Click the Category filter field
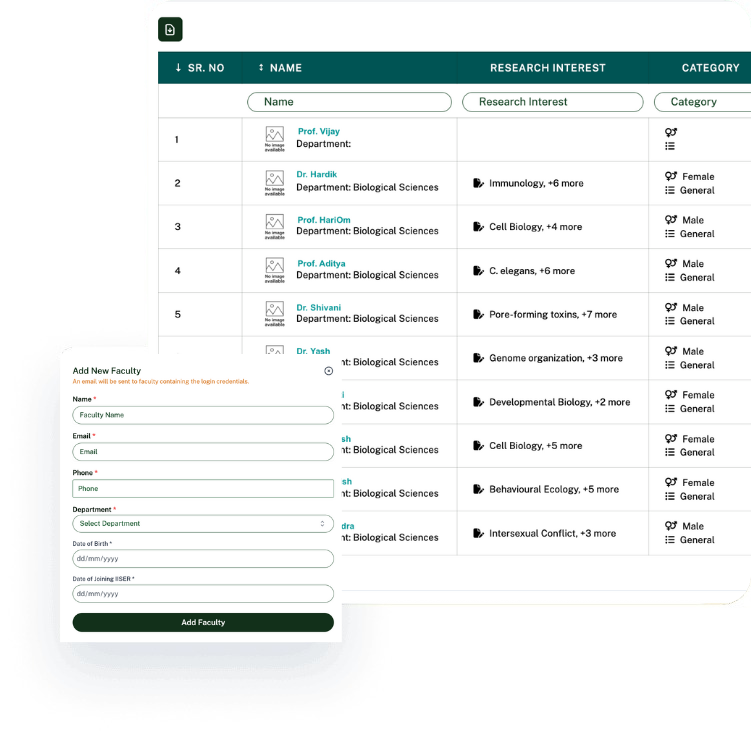This screenshot has height=731, width=751. coord(702,102)
